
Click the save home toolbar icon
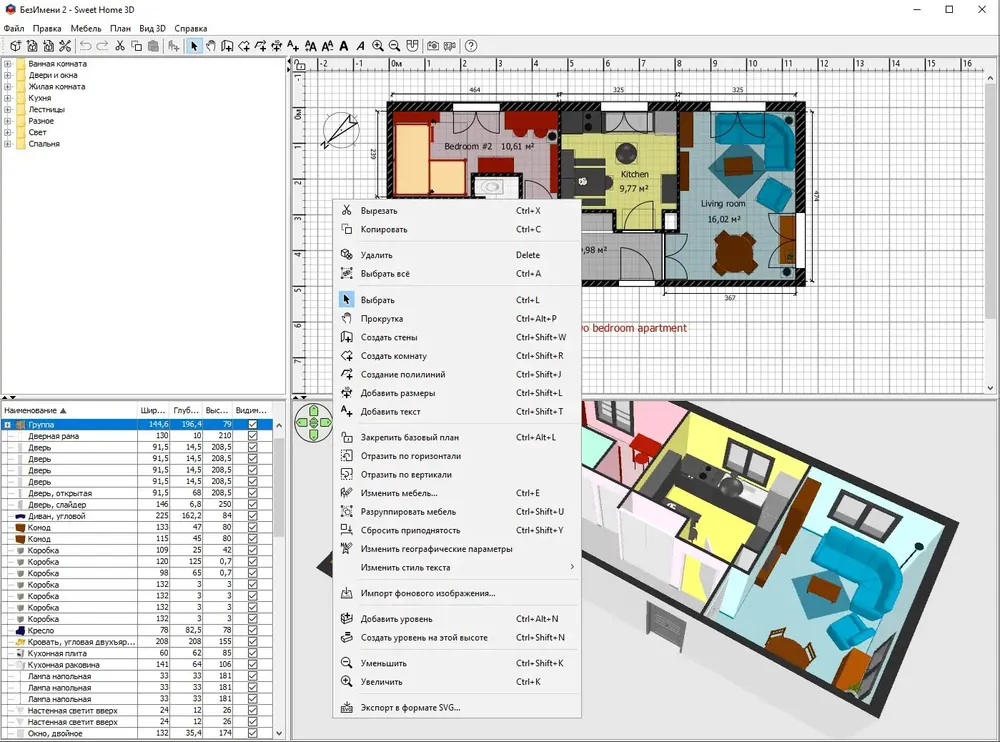coord(48,46)
